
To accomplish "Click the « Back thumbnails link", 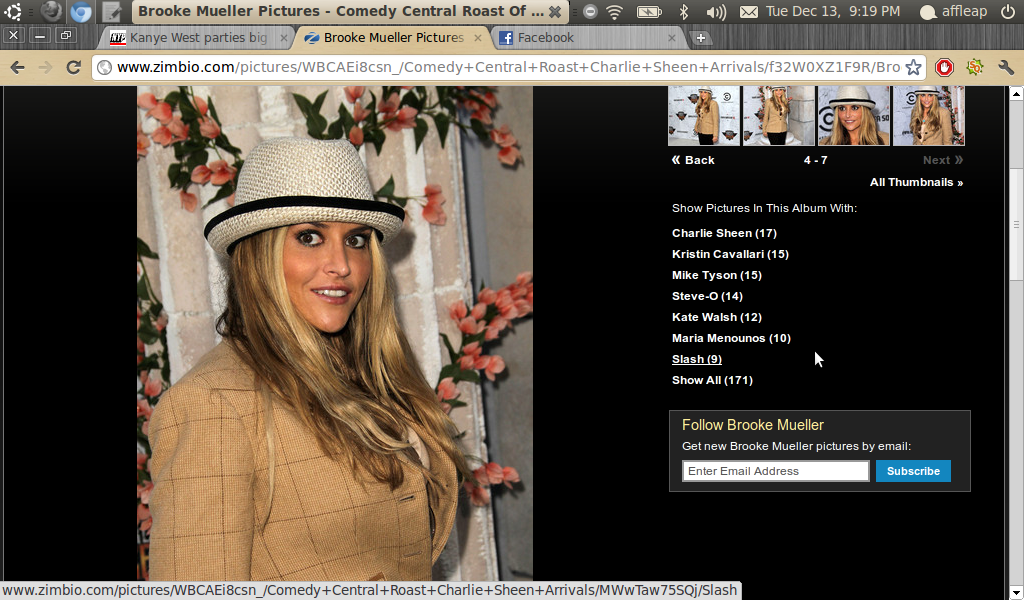I will 693,160.
